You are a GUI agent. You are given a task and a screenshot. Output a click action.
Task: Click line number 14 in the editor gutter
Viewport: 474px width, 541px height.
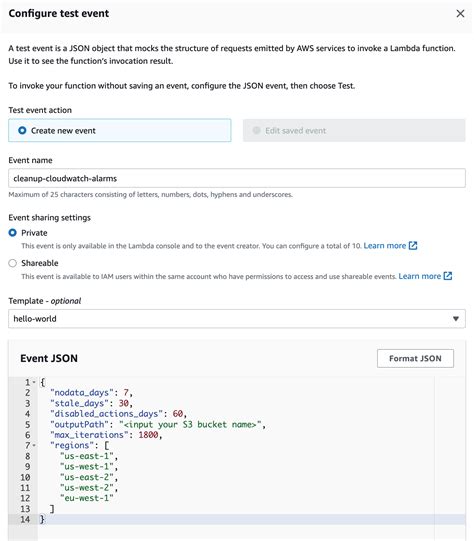click(x=25, y=519)
